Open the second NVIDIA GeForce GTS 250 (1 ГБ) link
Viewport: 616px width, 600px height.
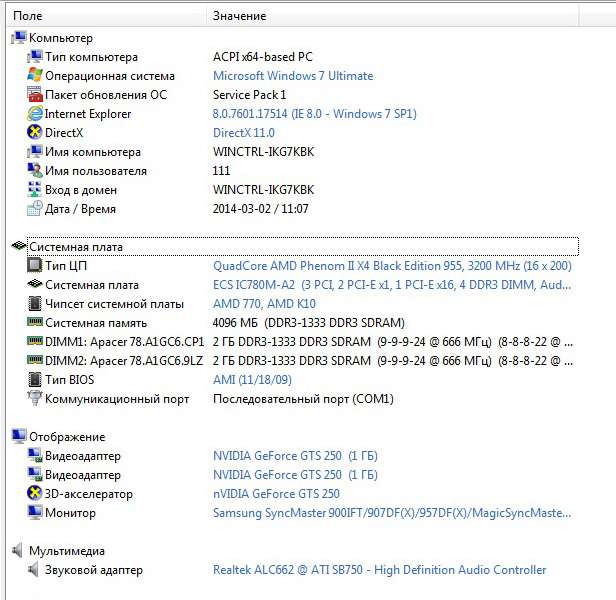295,475
